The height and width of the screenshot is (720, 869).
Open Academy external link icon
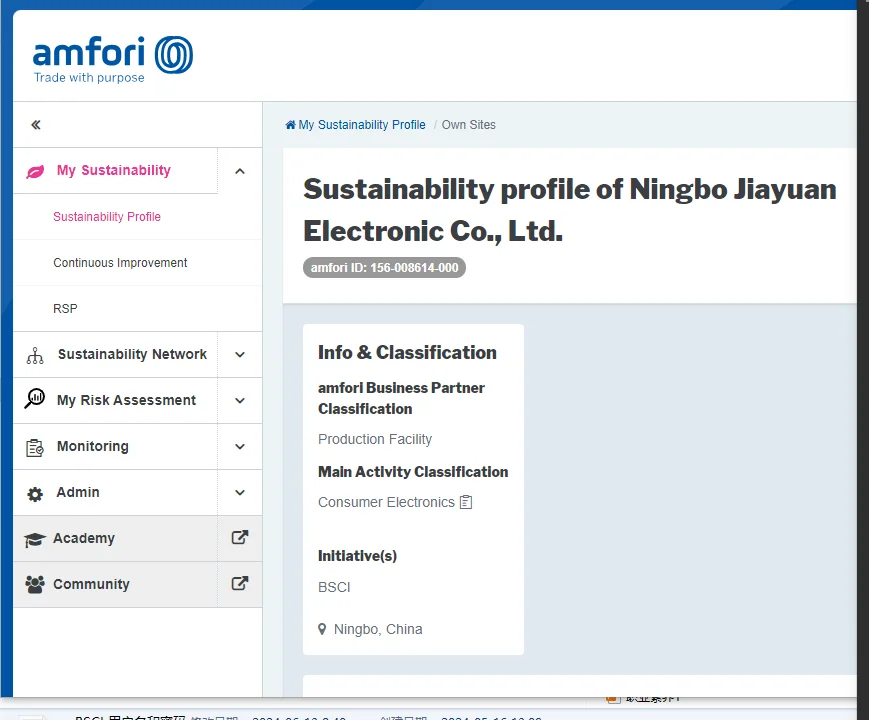240,538
